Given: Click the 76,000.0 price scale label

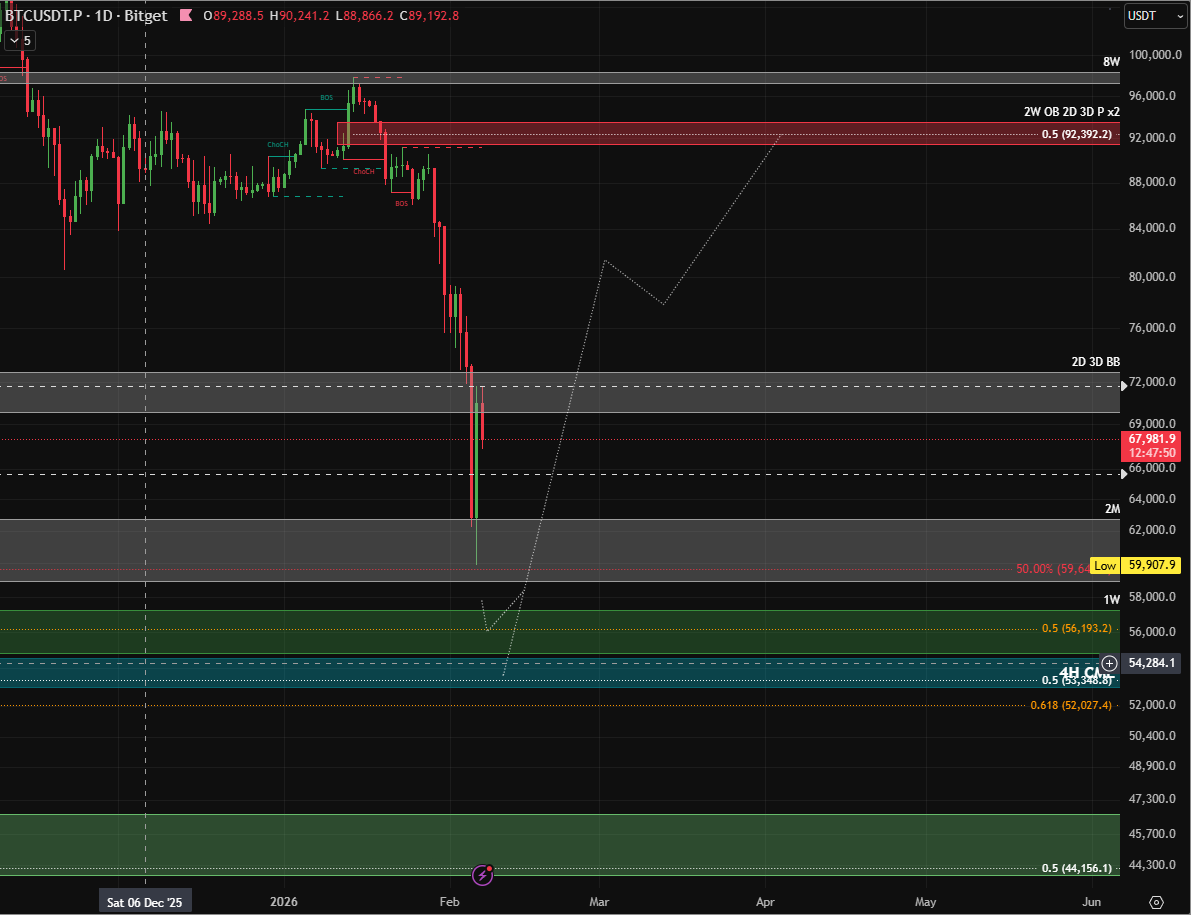Looking at the screenshot, I should point(1152,328).
